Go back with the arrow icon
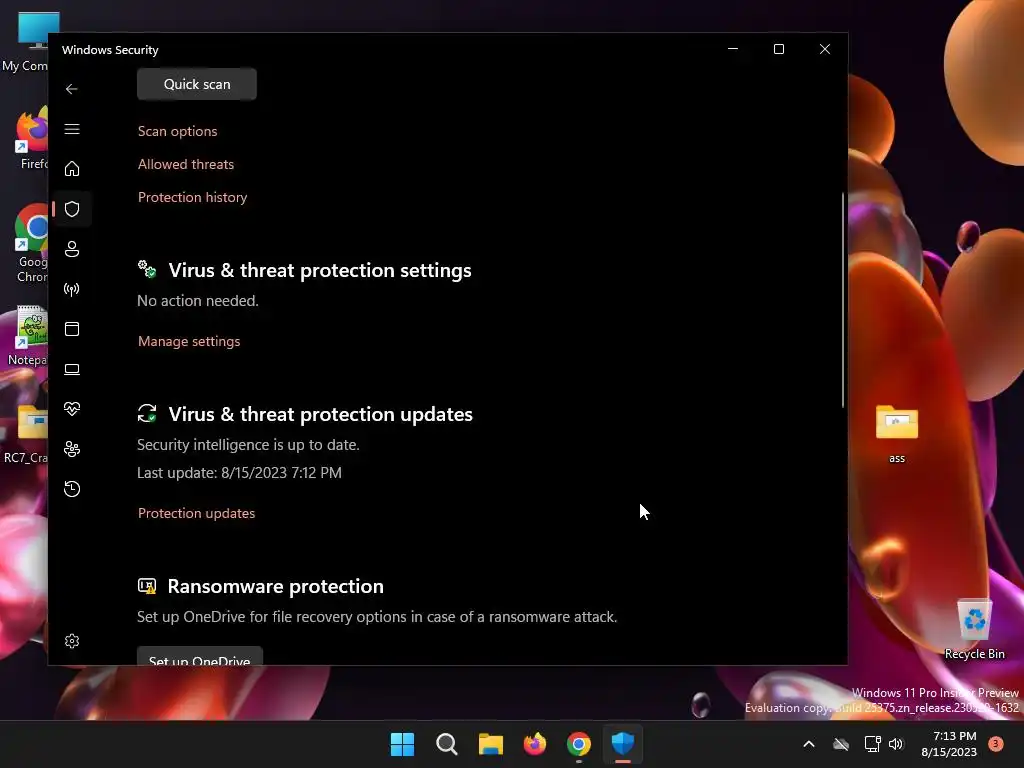The width and height of the screenshot is (1024, 768). click(72, 89)
